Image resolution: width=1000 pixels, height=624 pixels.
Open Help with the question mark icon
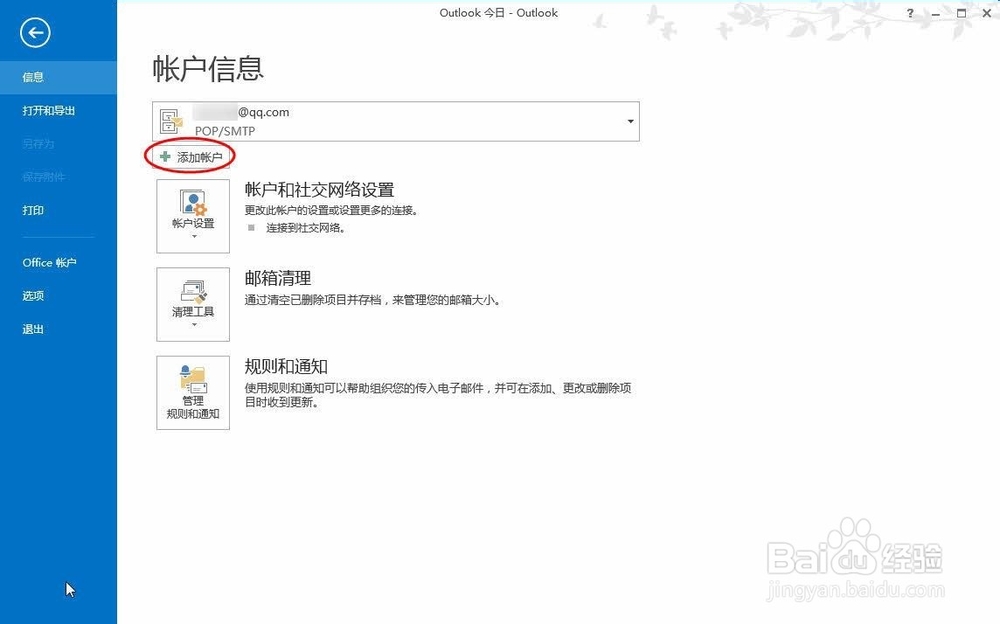coord(910,13)
